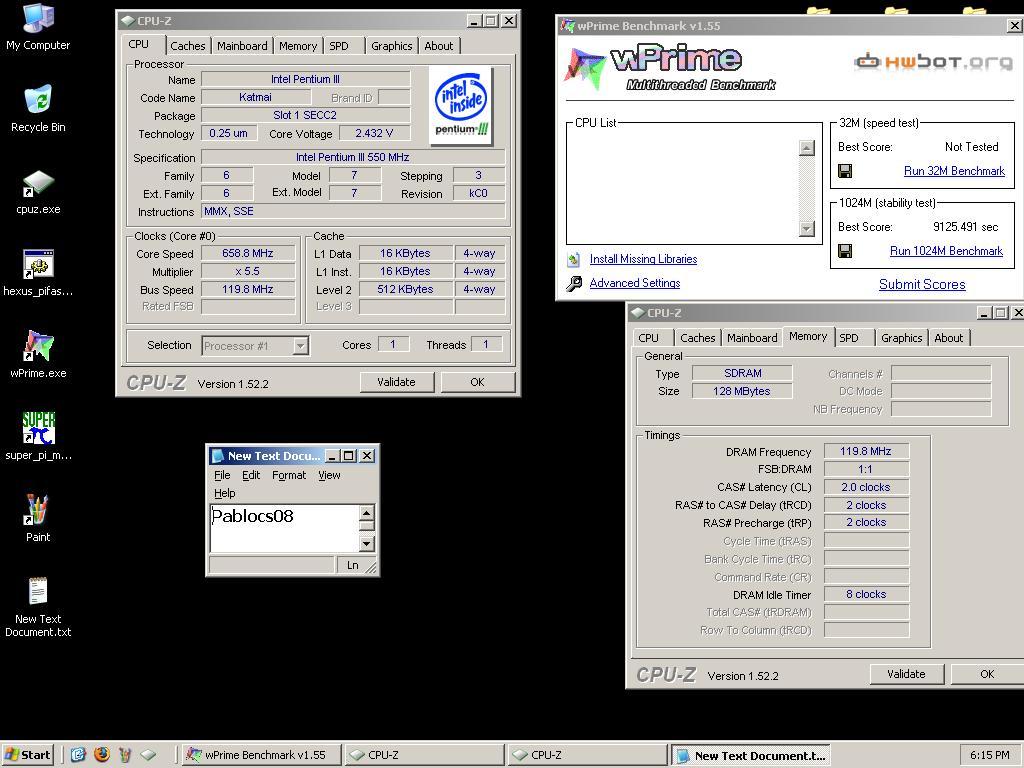Click into Notepad text area with Pablocs08
The height and width of the screenshot is (768, 1024).
point(285,528)
